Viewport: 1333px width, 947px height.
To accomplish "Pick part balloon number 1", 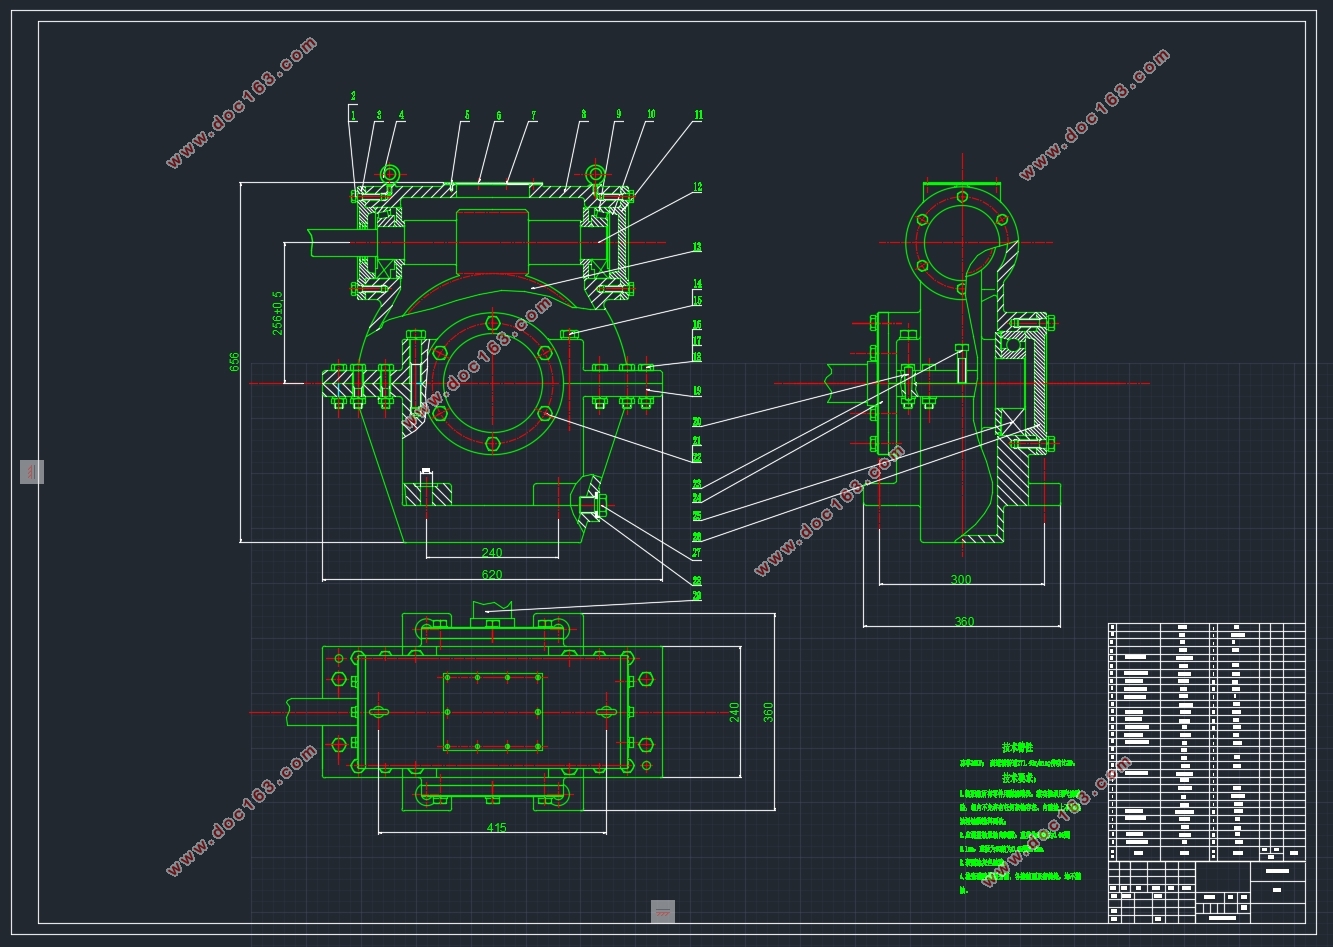I will (353, 116).
